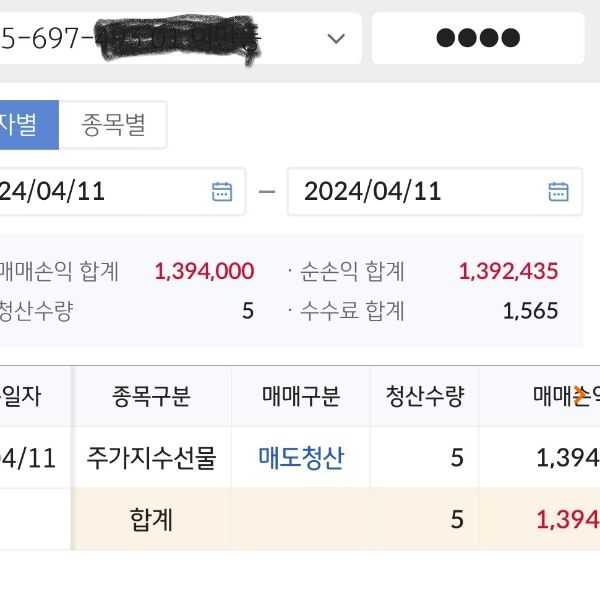The width and height of the screenshot is (600, 600).
Task: Click the orange scroll-right arrow in table header
Action: [580, 396]
